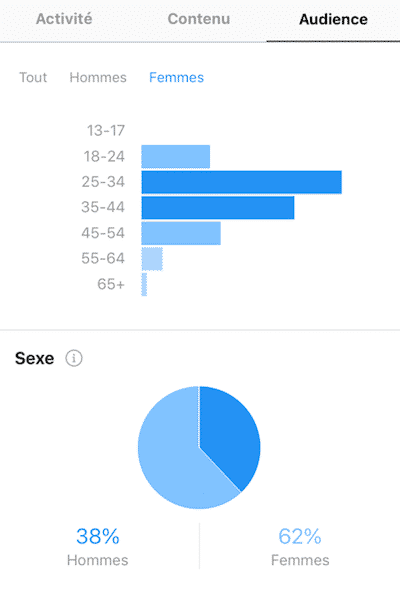Viewport: 400px width, 593px height.
Task: Tap the 25-34 age bar
Action: point(242,182)
